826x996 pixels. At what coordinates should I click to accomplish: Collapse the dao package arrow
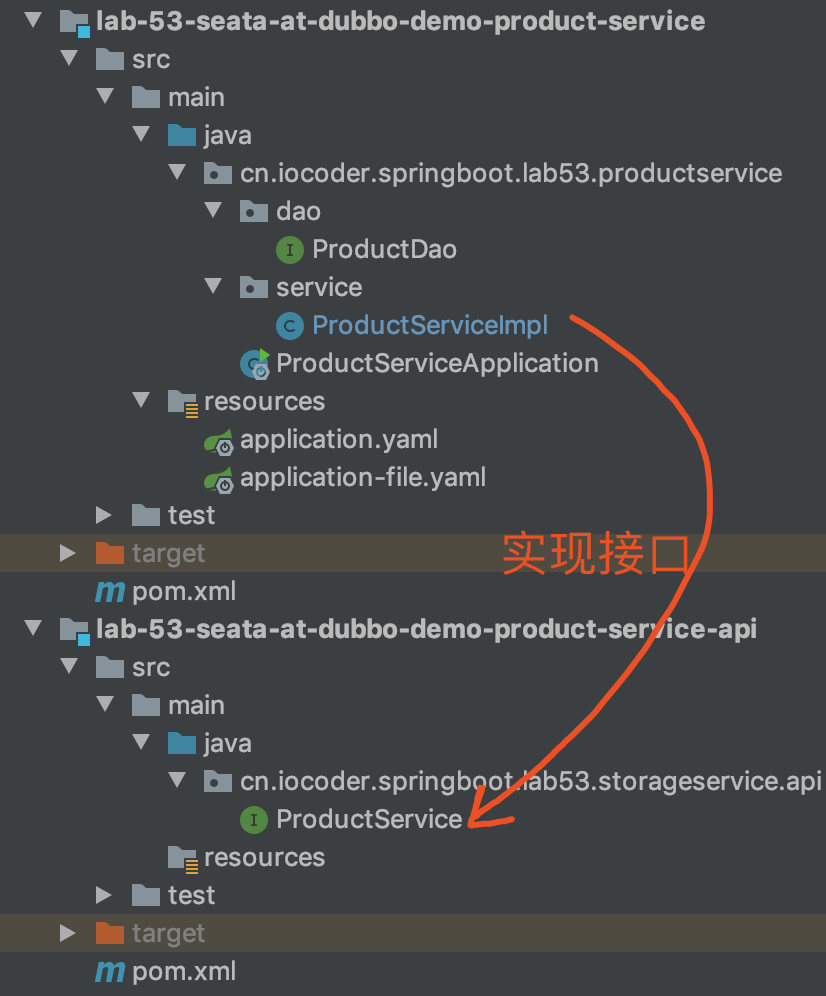(213, 211)
